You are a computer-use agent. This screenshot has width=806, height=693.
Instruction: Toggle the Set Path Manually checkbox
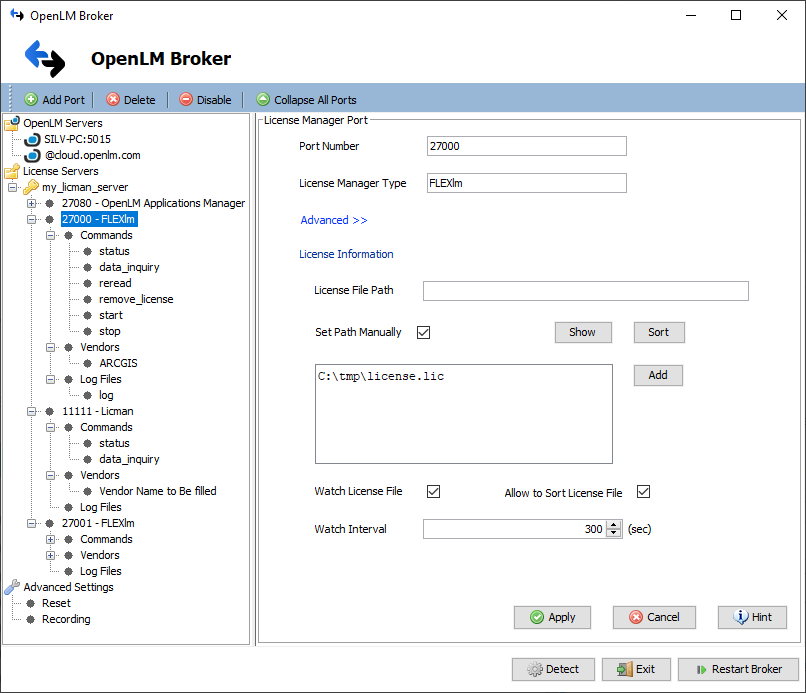pyautogui.click(x=423, y=332)
